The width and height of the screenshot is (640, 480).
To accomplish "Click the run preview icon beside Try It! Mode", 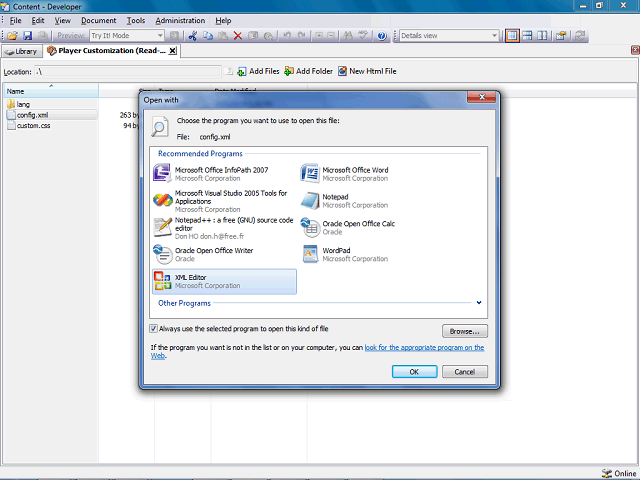I will 174,36.
